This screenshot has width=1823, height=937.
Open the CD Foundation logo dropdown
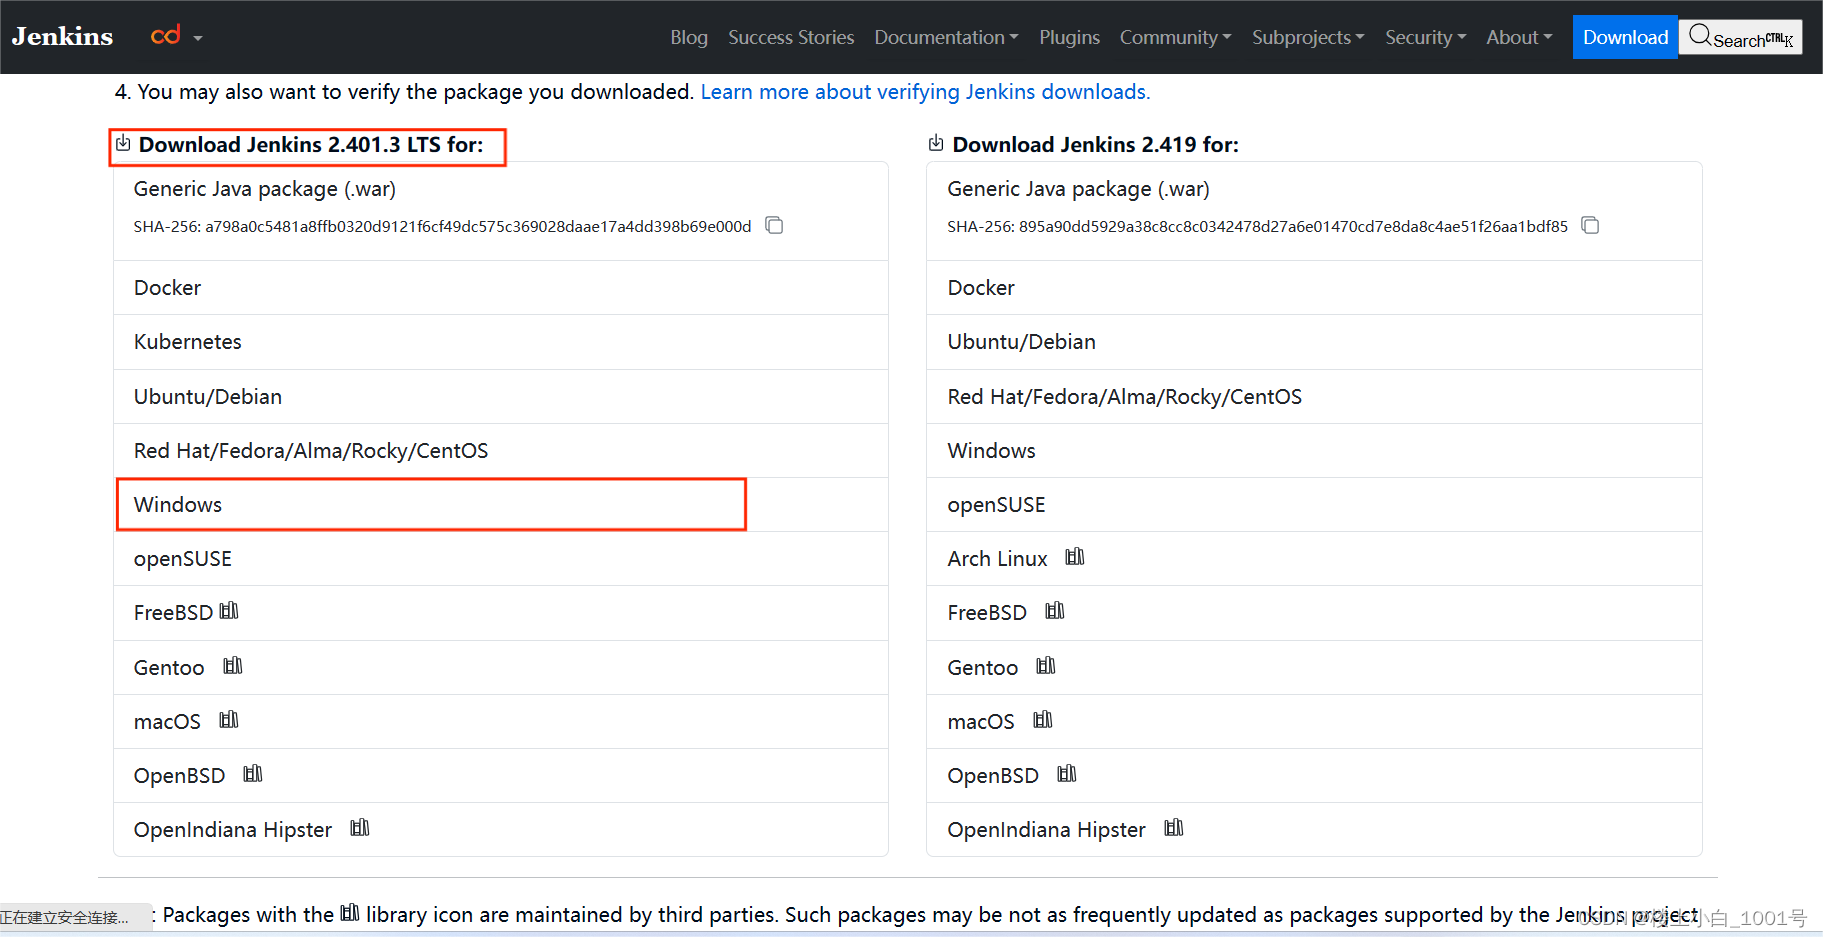pos(176,37)
